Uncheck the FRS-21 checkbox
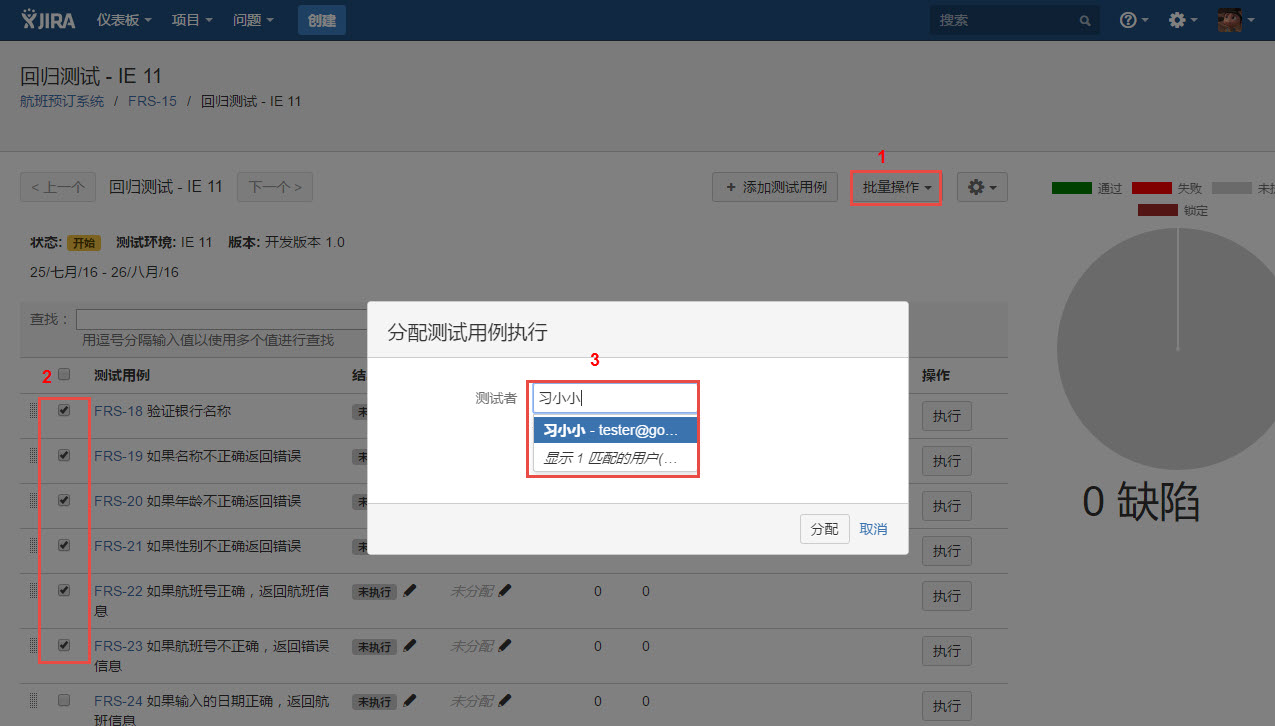This screenshot has width=1275, height=726. (64, 545)
